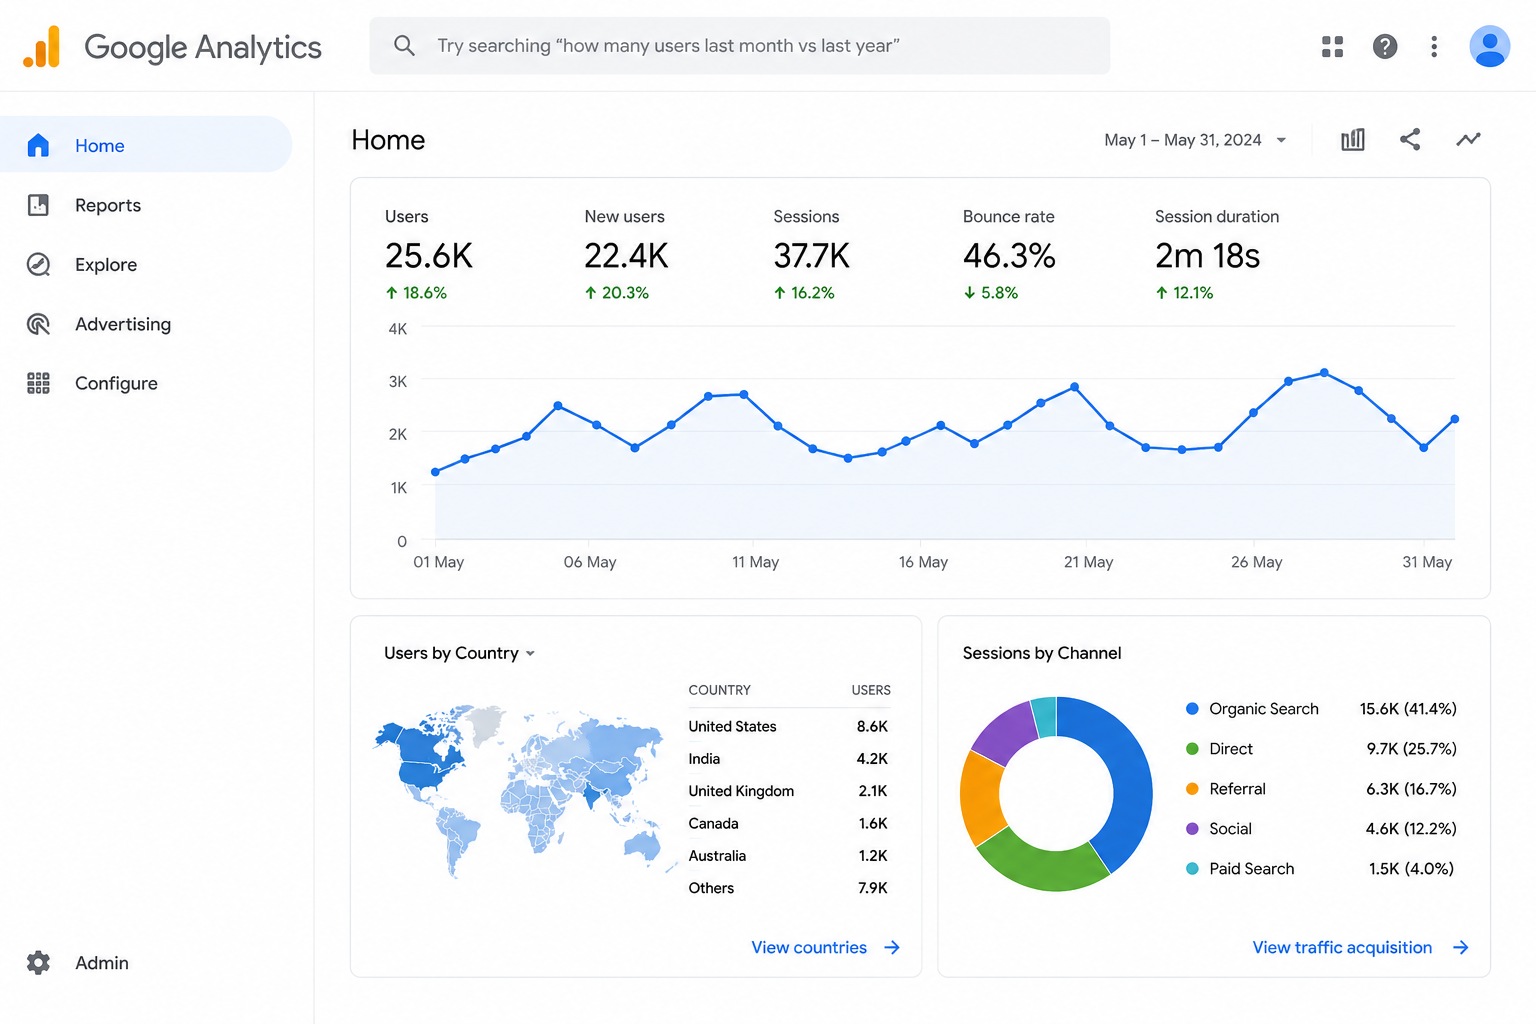This screenshot has width=1536, height=1024.
Task: Expand the May 1 – May 31 date range dropdown
Action: click(x=1195, y=140)
